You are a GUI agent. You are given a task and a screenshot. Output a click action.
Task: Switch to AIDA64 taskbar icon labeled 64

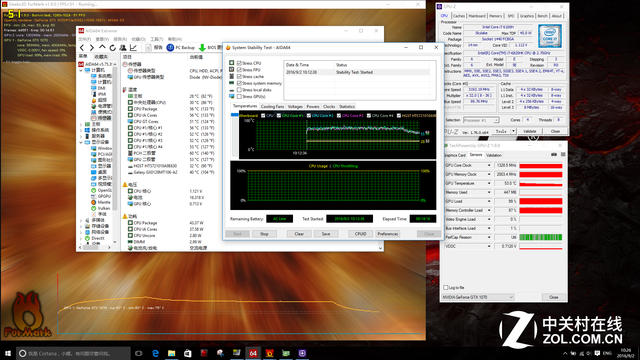253,353
